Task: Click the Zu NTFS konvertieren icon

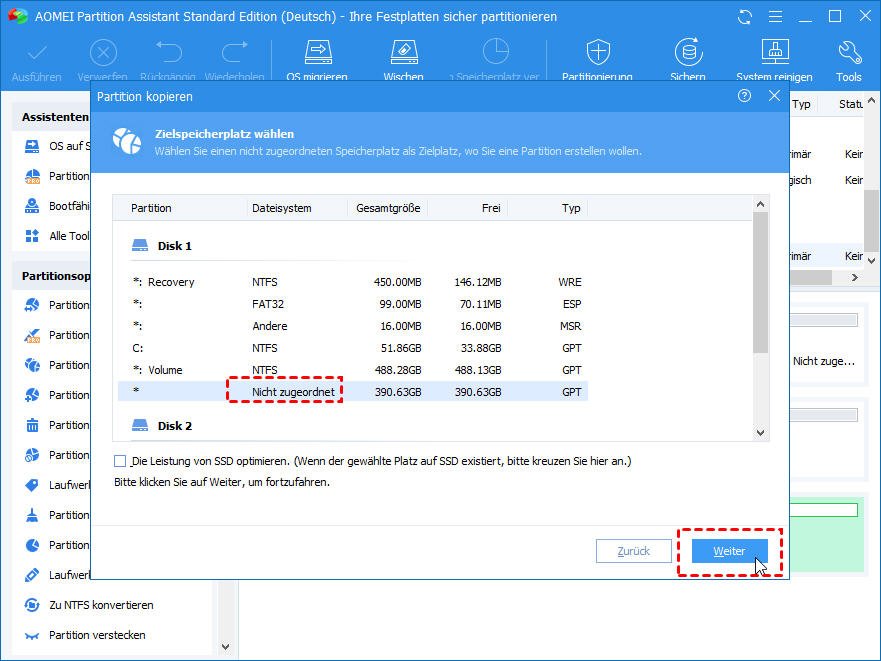Action: tap(32, 605)
